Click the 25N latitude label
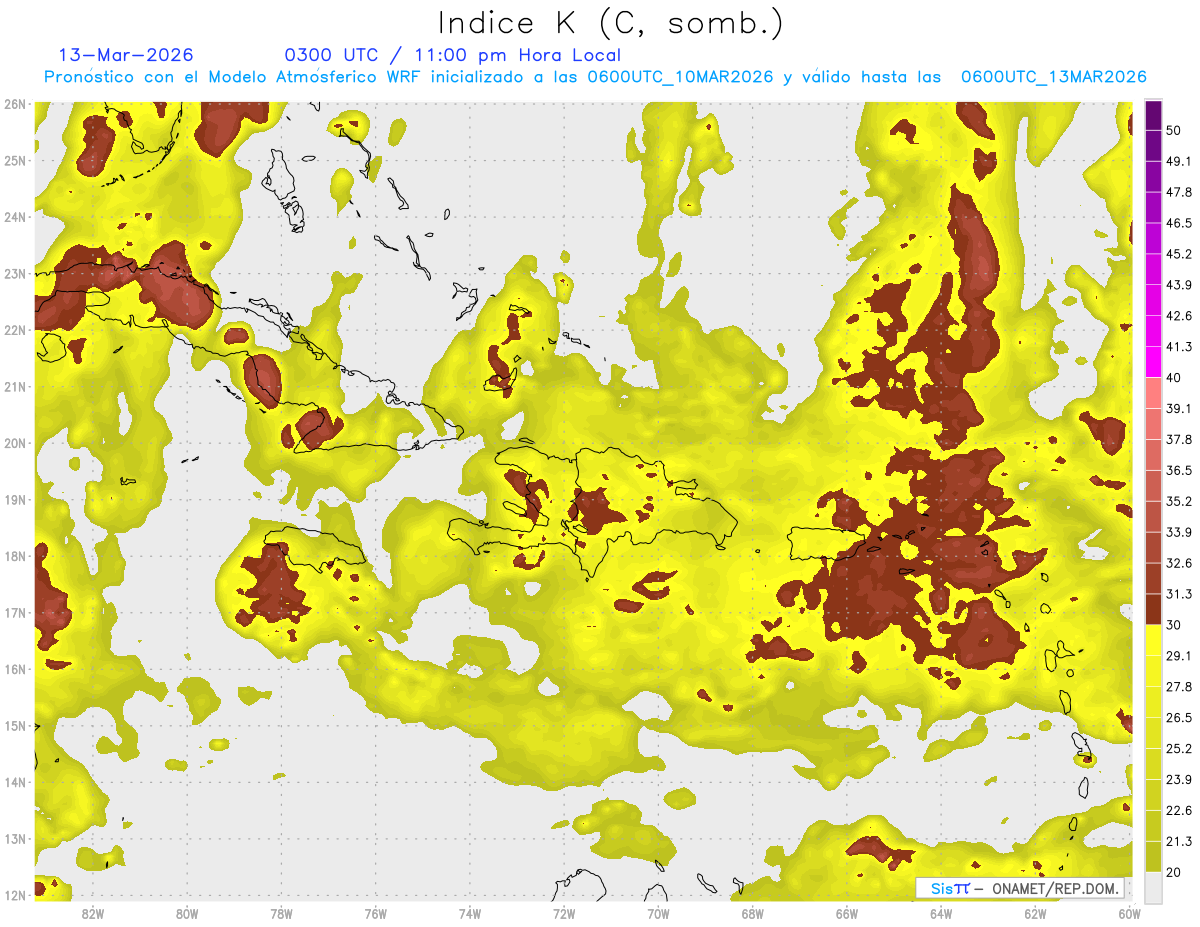Screen dimensions: 1200x927 tap(15, 160)
